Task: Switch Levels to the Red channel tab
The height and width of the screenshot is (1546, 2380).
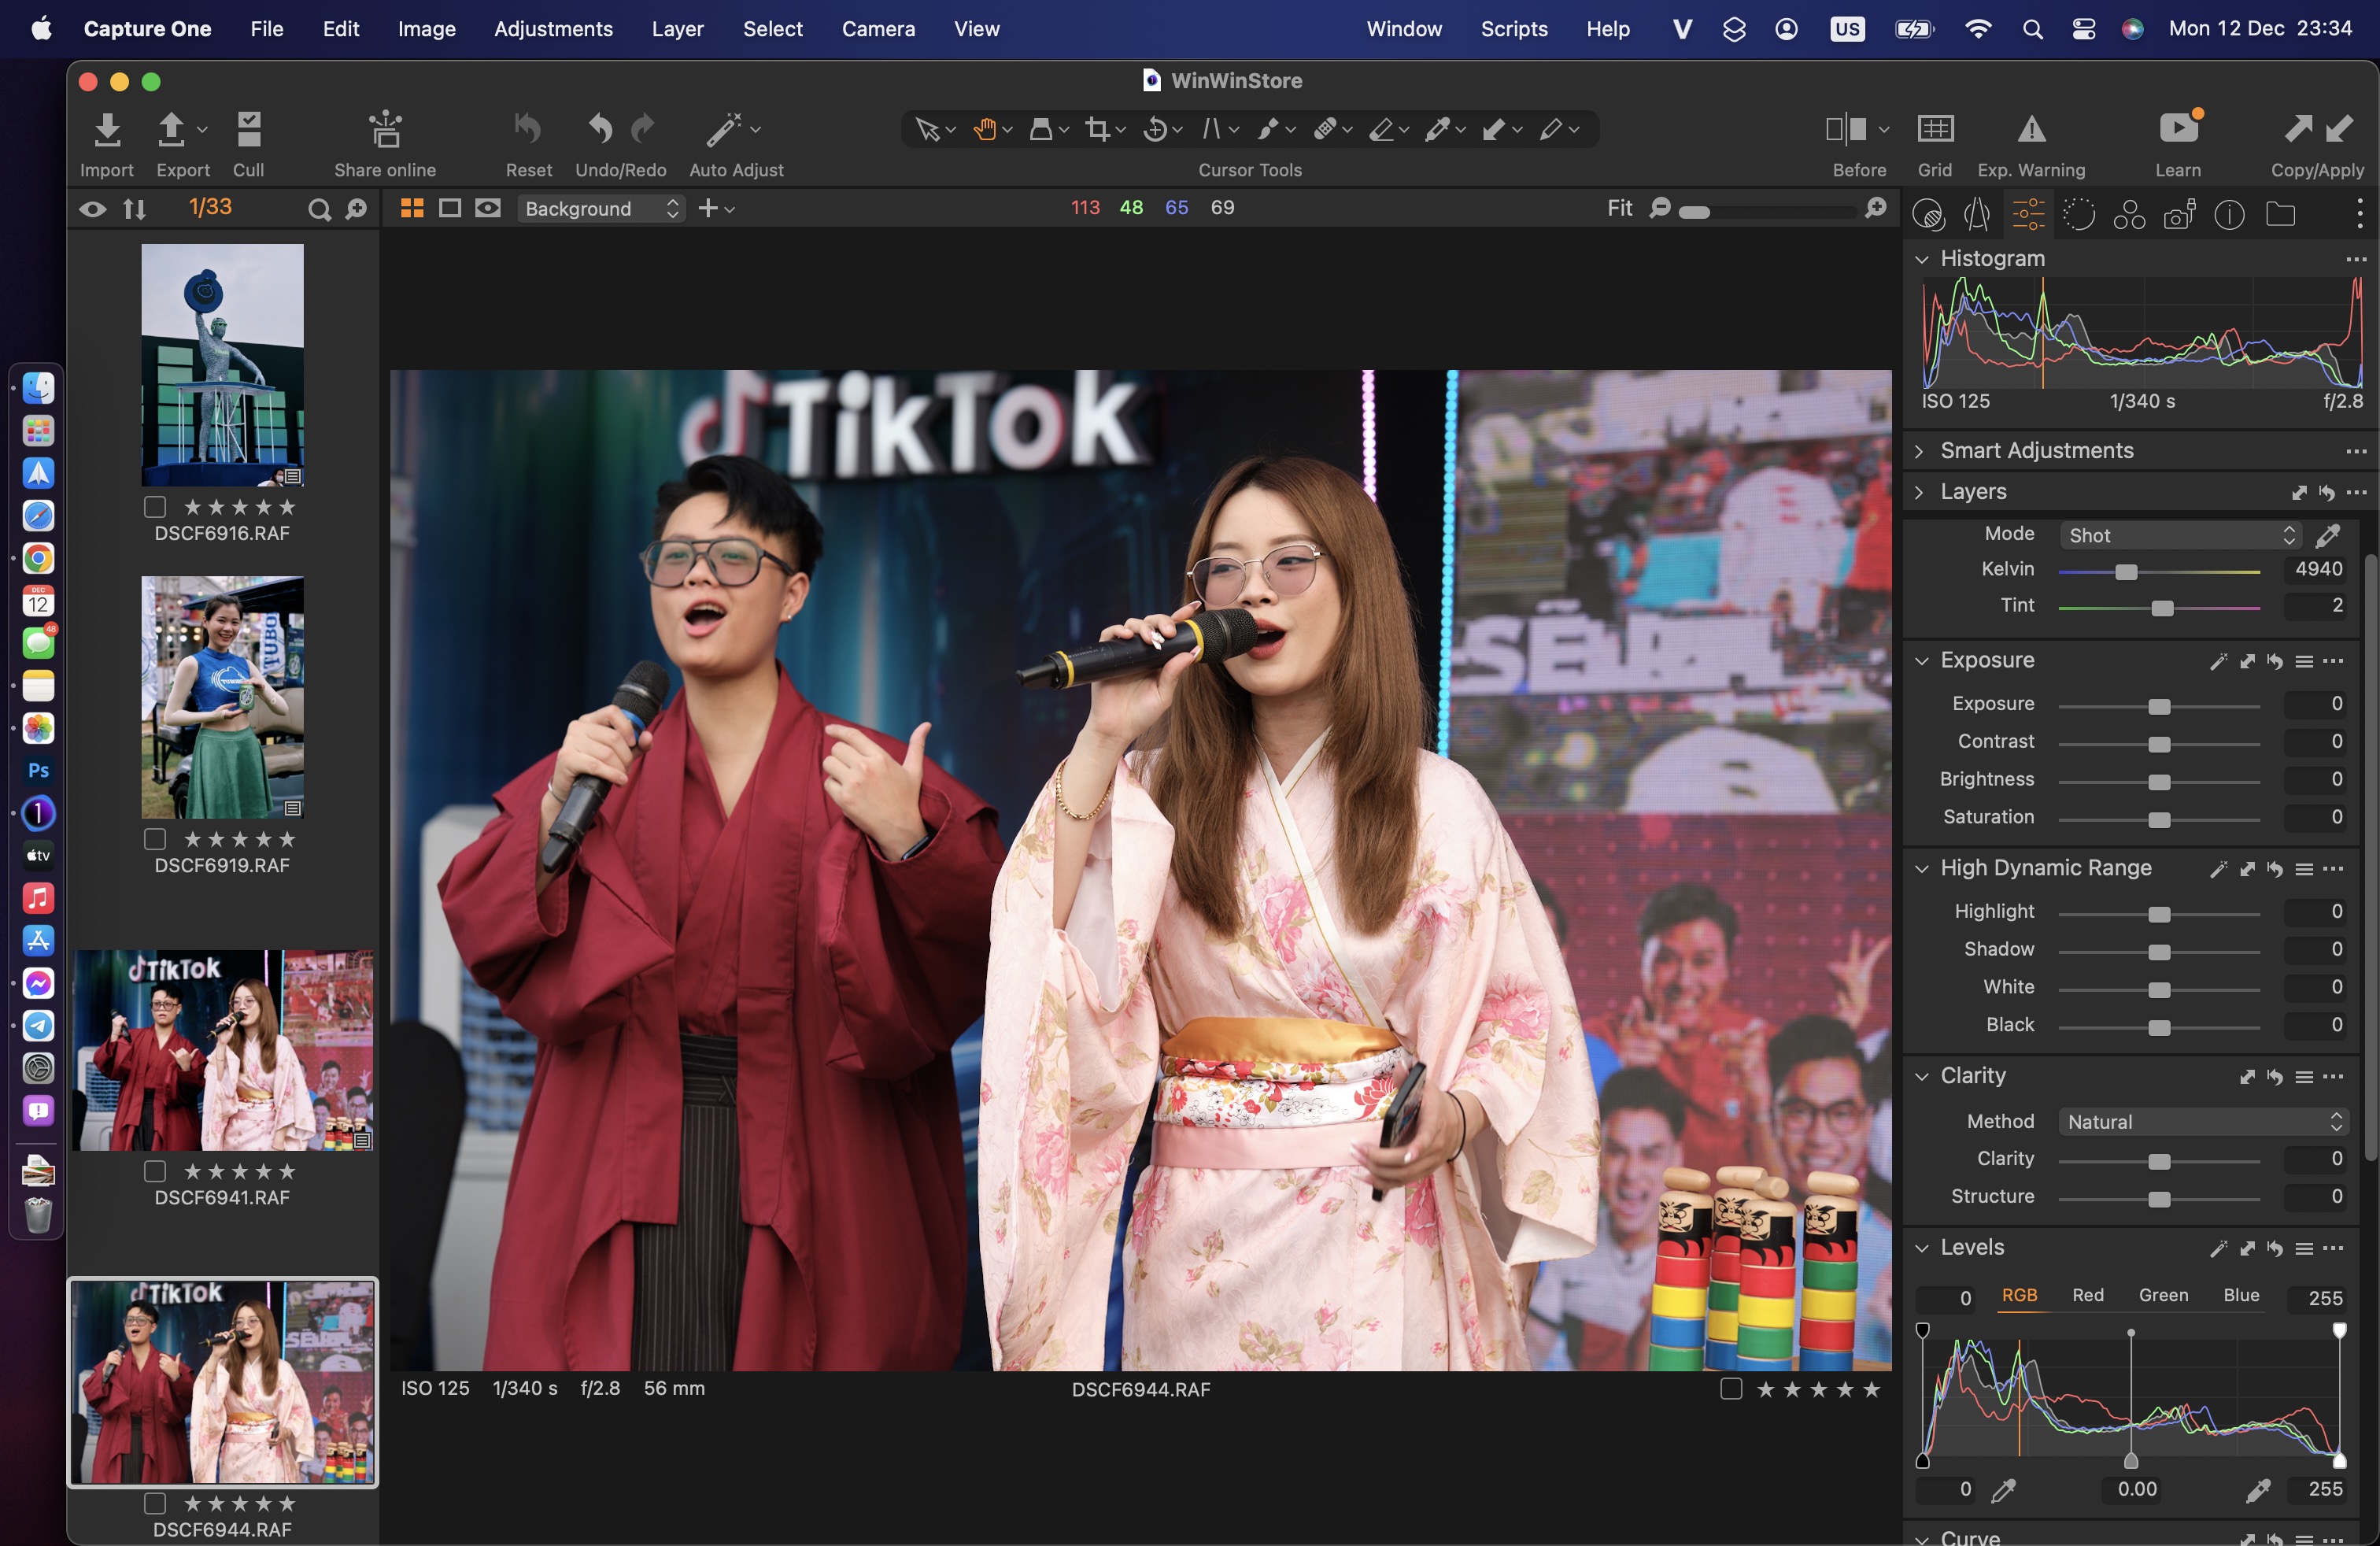Action: (x=2088, y=1295)
